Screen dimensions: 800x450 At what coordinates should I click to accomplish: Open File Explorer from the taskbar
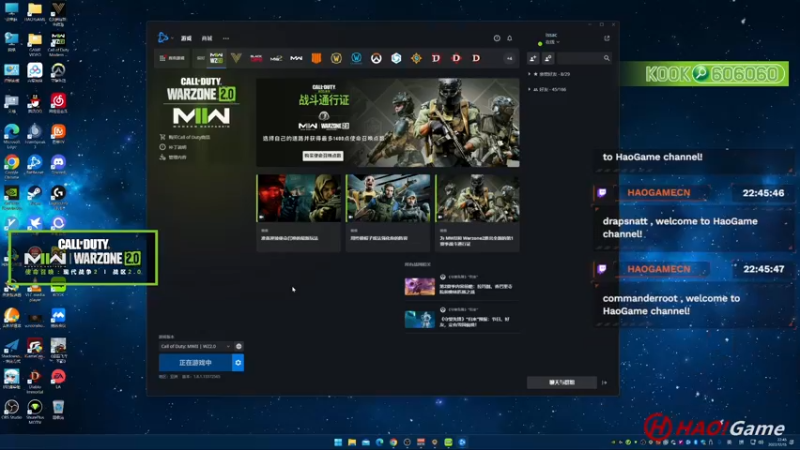(352, 442)
